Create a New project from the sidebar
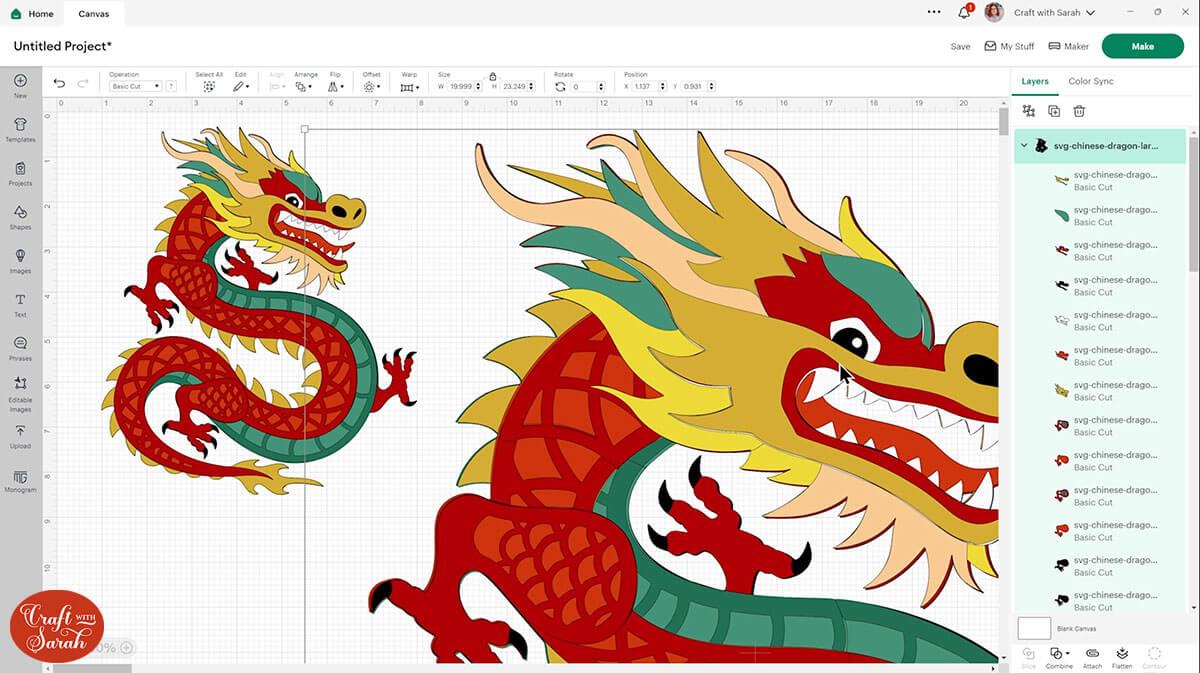The width and height of the screenshot is (1200, 673). point(20,86)
